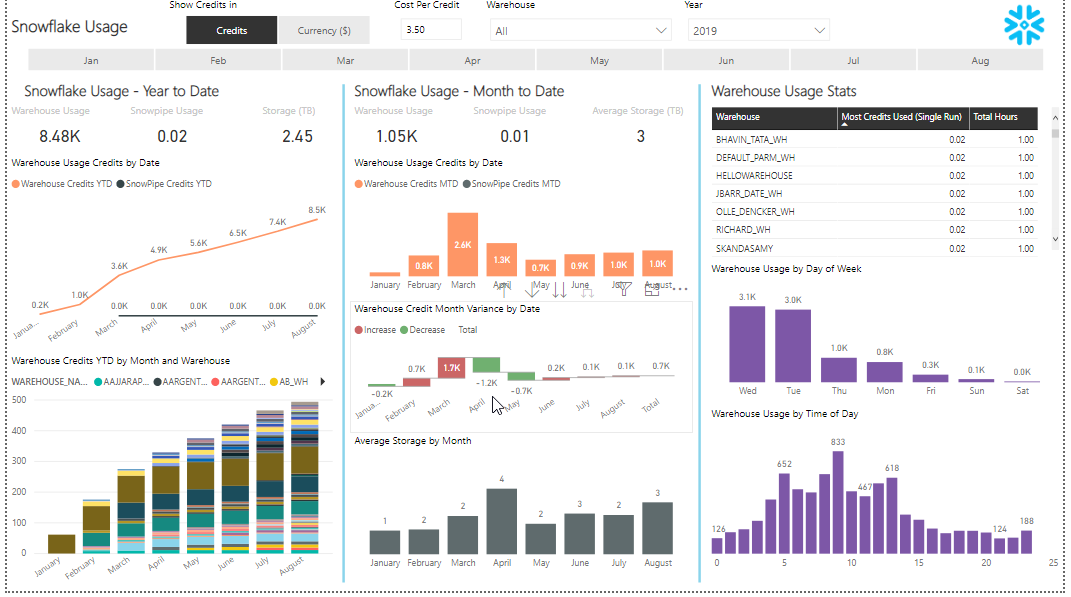Select the JBARR_DATE_WH table row
Viewport: 1071px width, 597px height.
[x=874, y=193]
